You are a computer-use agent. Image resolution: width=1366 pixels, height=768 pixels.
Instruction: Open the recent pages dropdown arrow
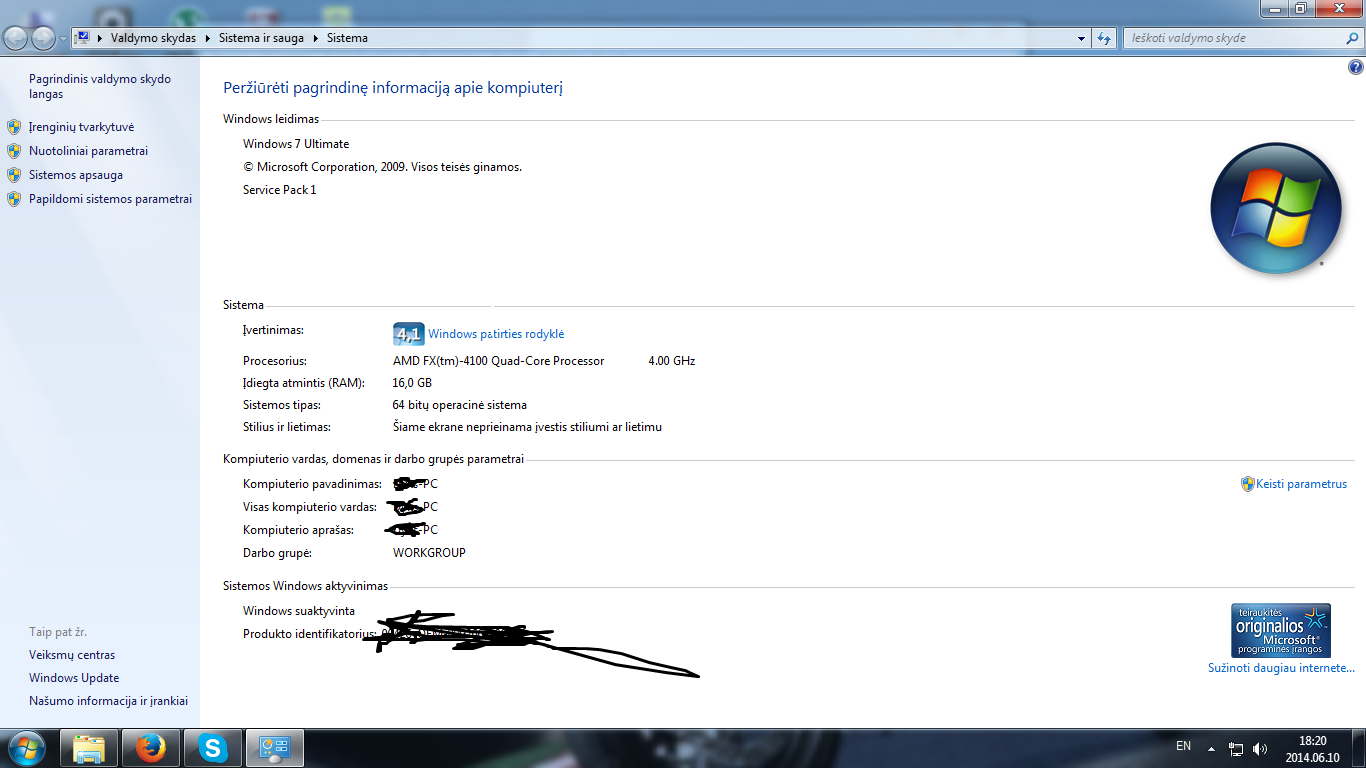[63, 39]
